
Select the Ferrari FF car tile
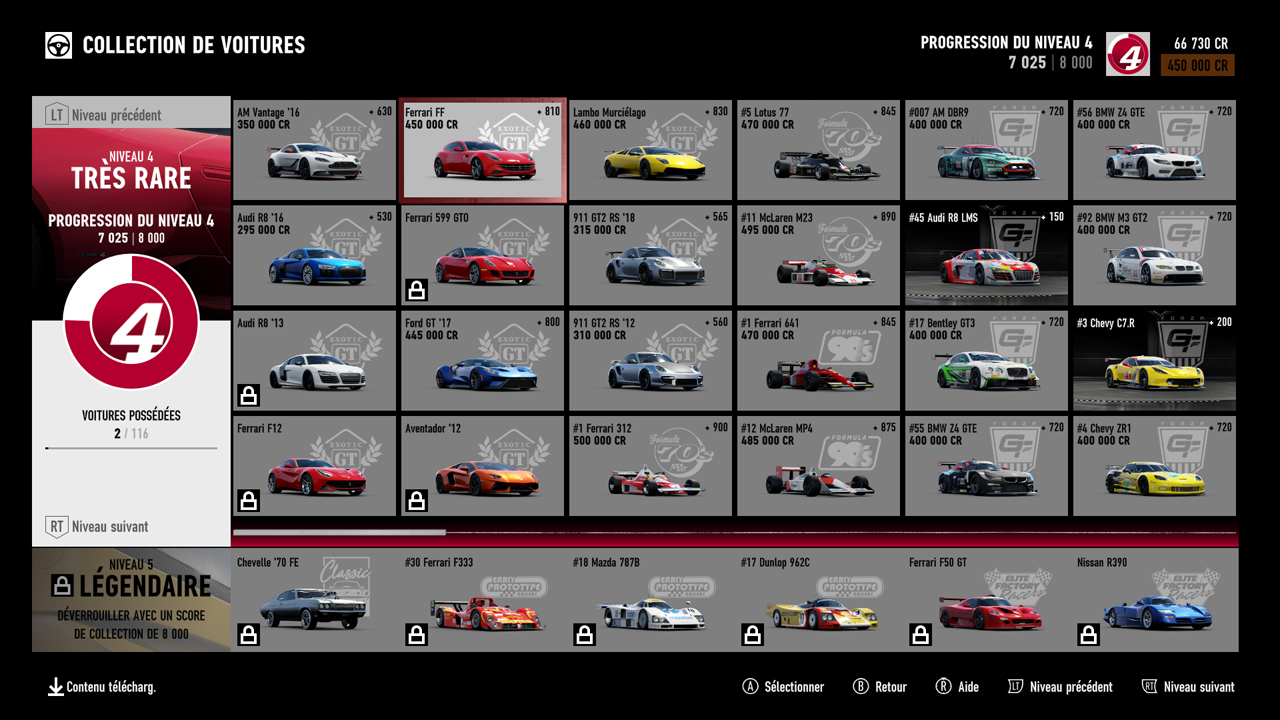(x=483, y=151)
